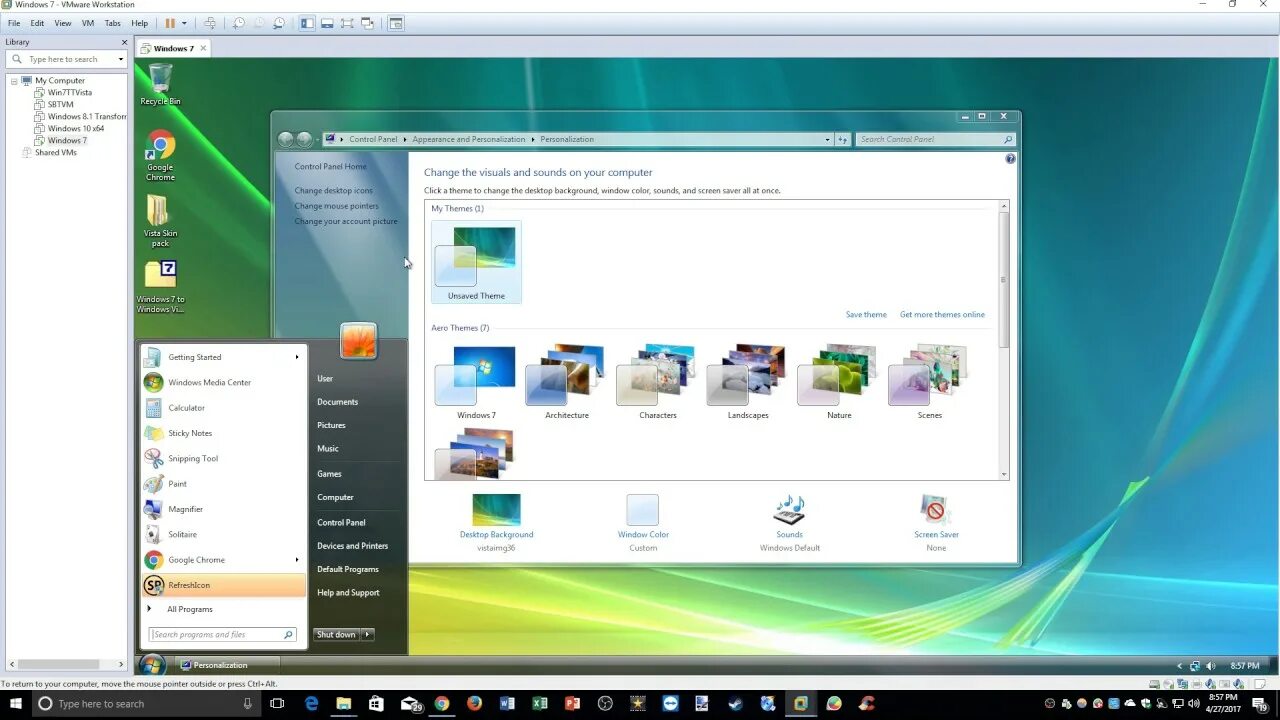Click the Vista Skin pack folder icon
Image resolution: width=1280 pixels, height=720 pixels.
click(160, 221)
